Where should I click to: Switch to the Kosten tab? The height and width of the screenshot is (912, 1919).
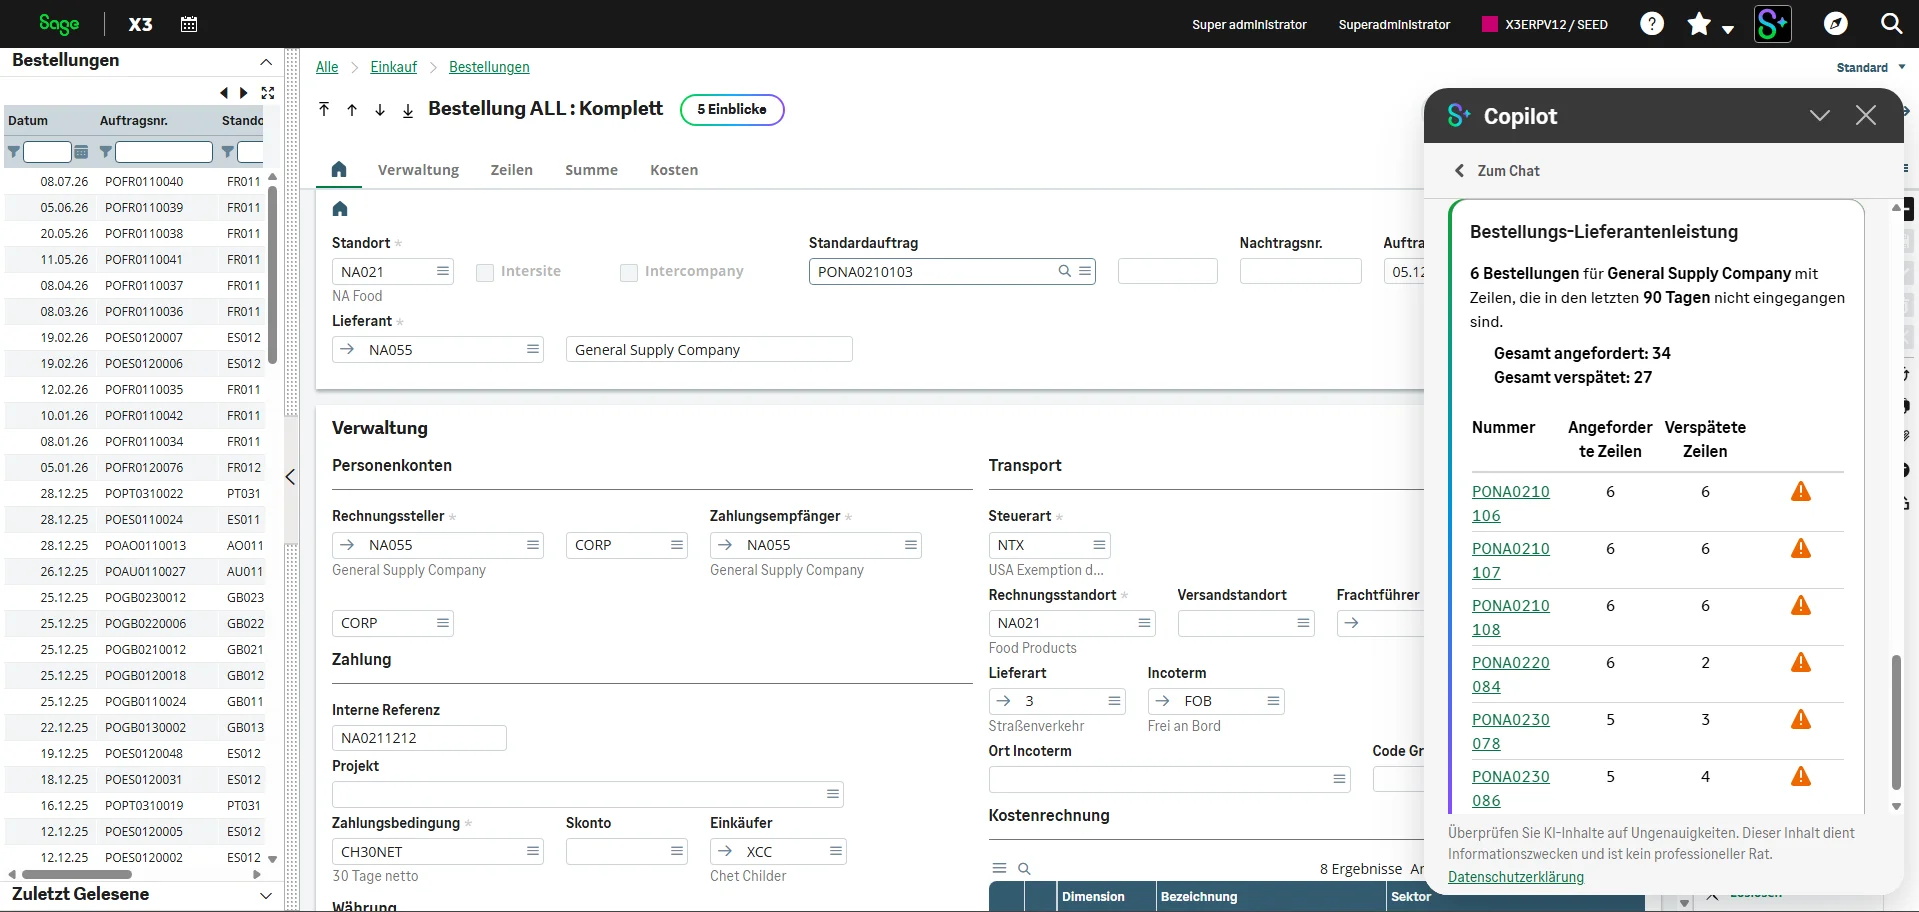674,170
